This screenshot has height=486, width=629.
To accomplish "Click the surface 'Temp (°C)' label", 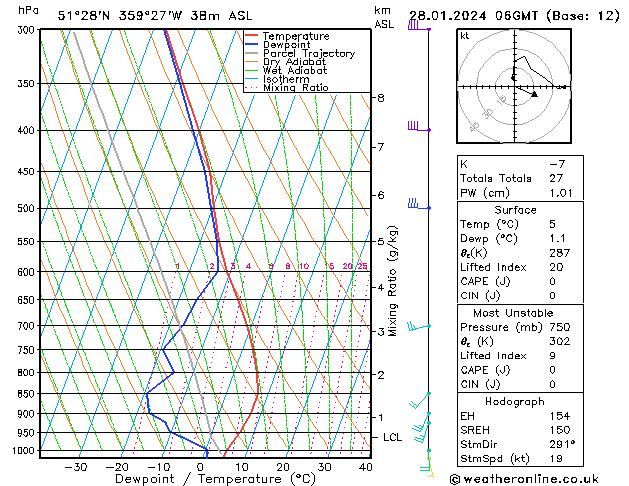I will 489,225.
